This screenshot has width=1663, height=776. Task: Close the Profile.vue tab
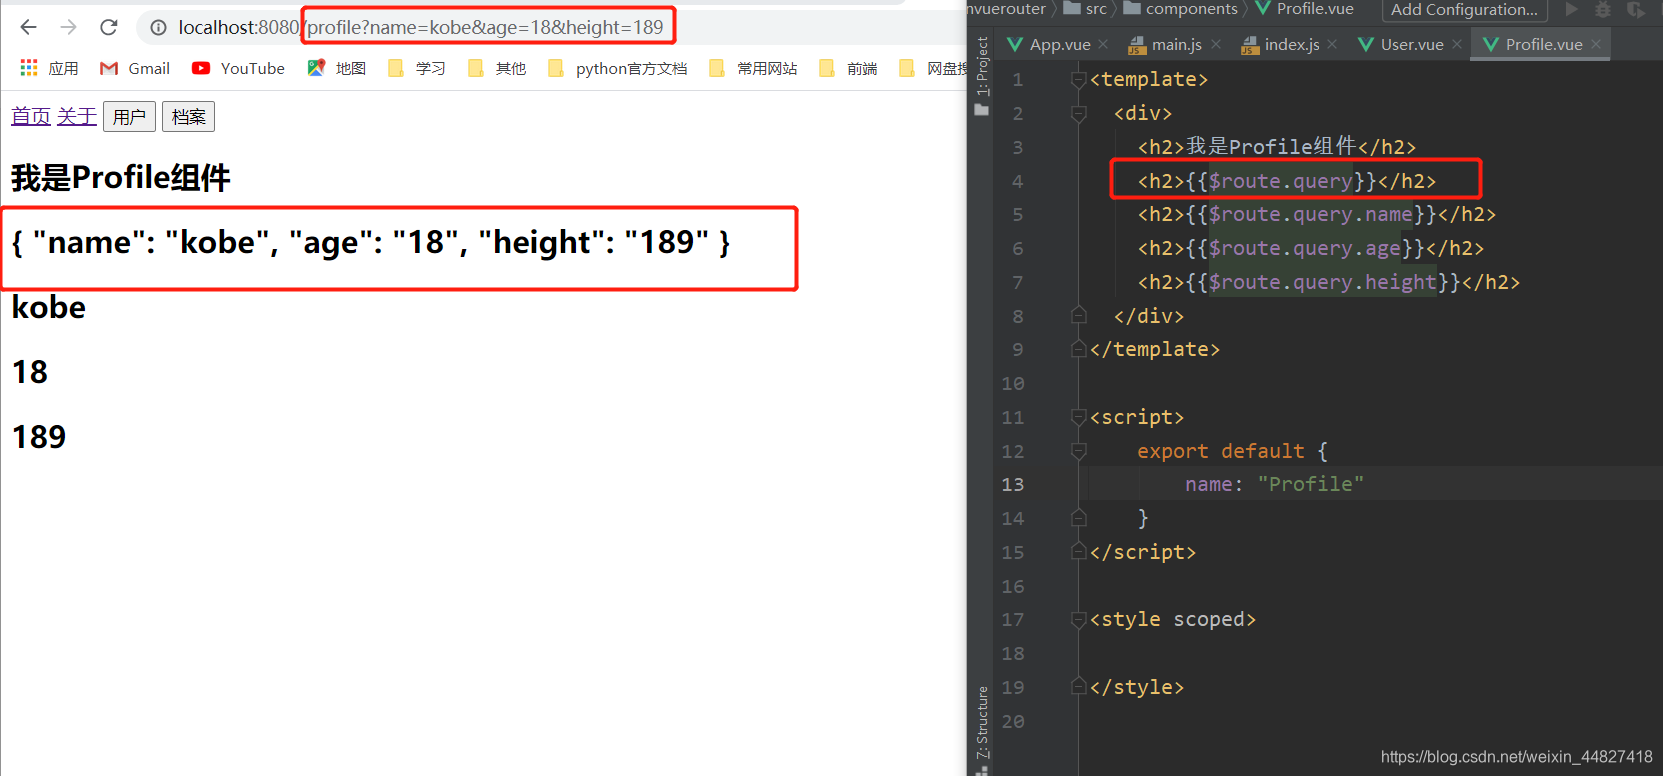1596,44
